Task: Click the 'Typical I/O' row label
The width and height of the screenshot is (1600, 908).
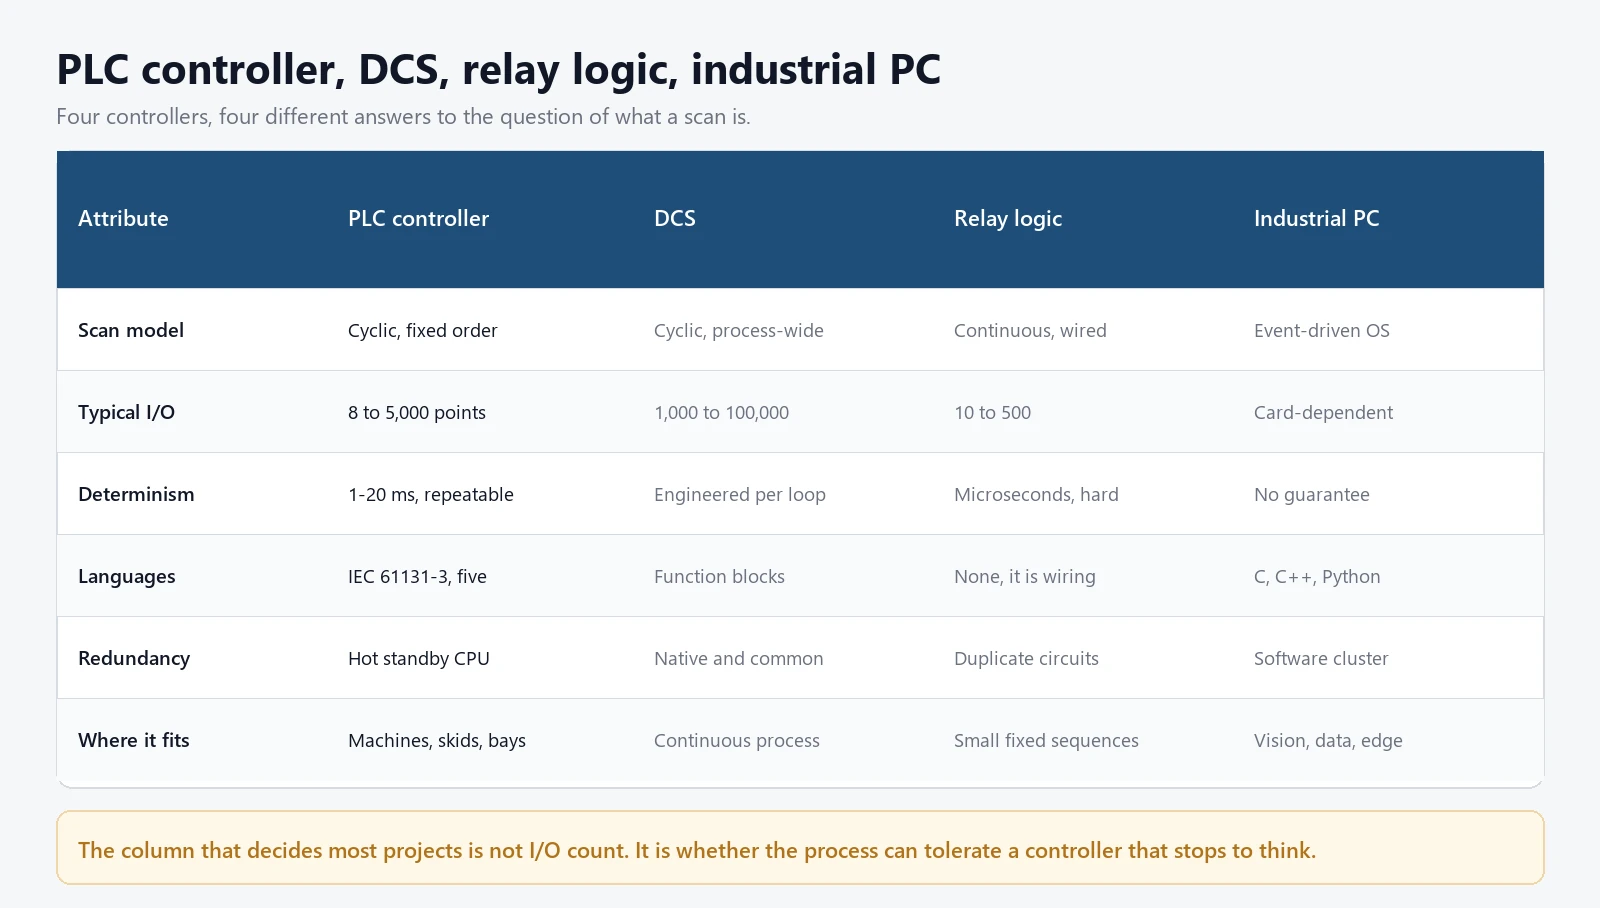Action: [126, 412]
